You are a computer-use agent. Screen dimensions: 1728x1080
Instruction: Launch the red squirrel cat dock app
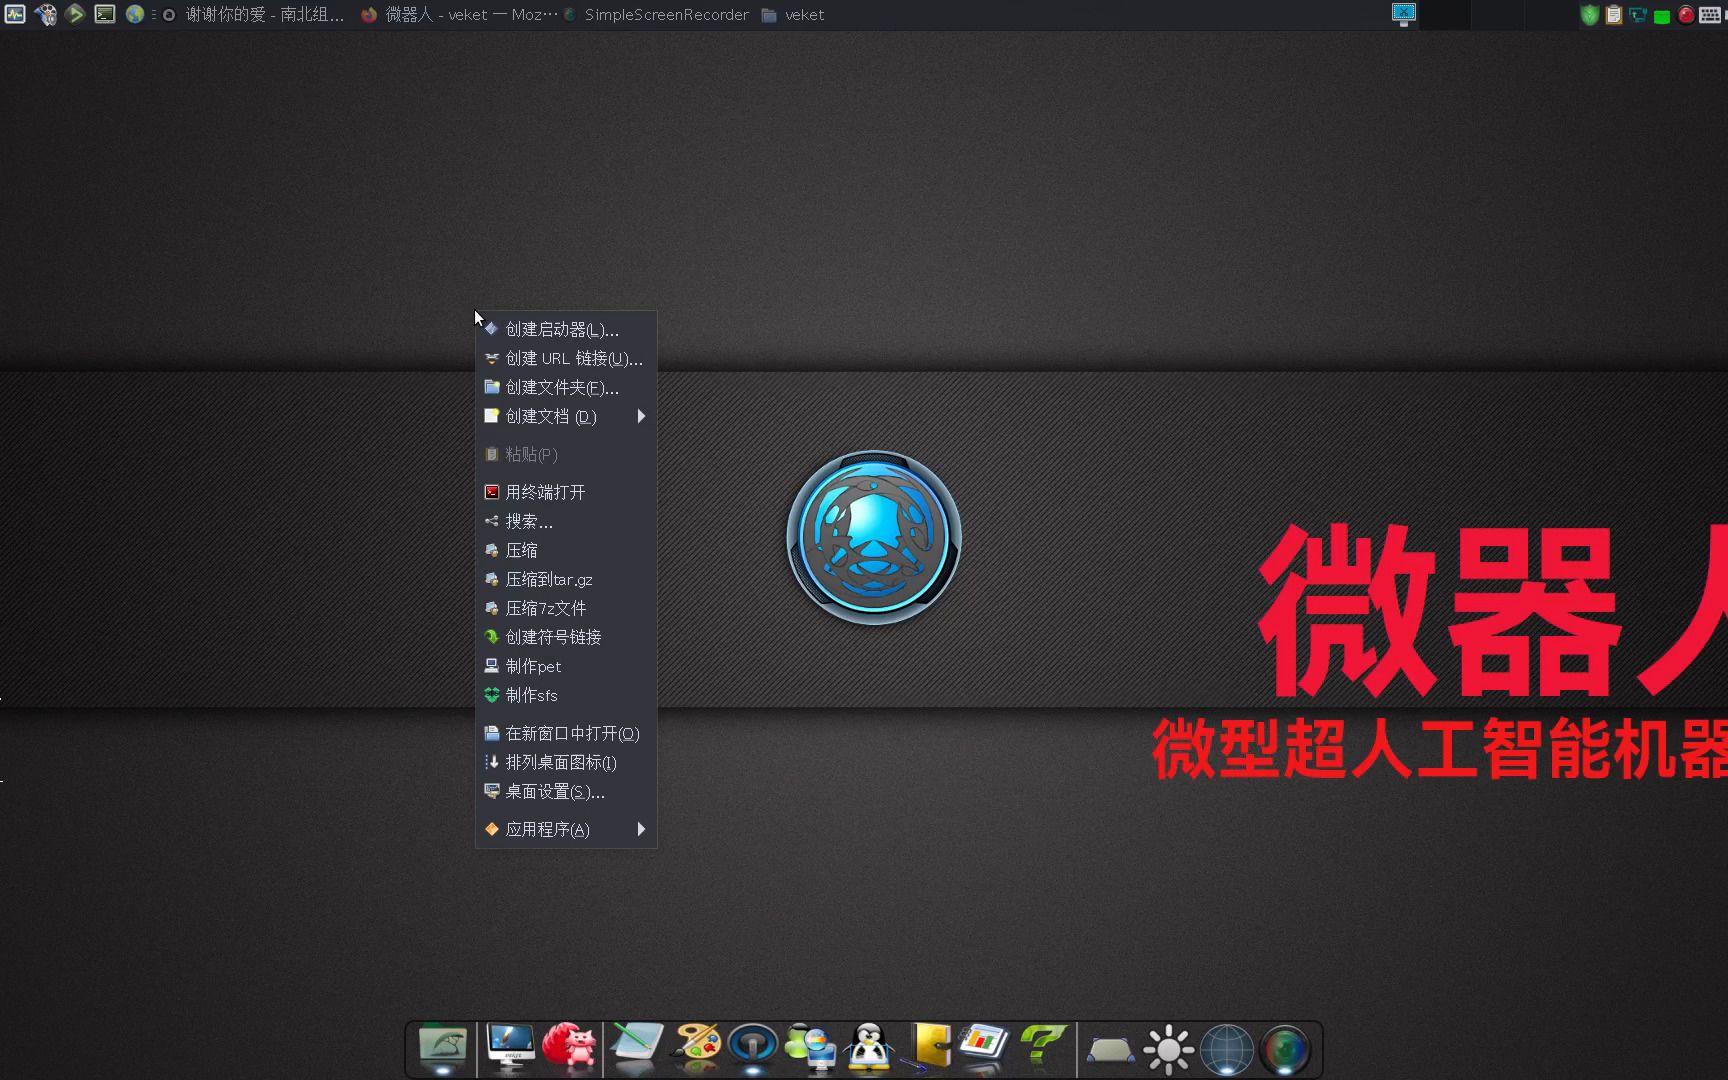pyautogui.click(x=570, y=1046)
